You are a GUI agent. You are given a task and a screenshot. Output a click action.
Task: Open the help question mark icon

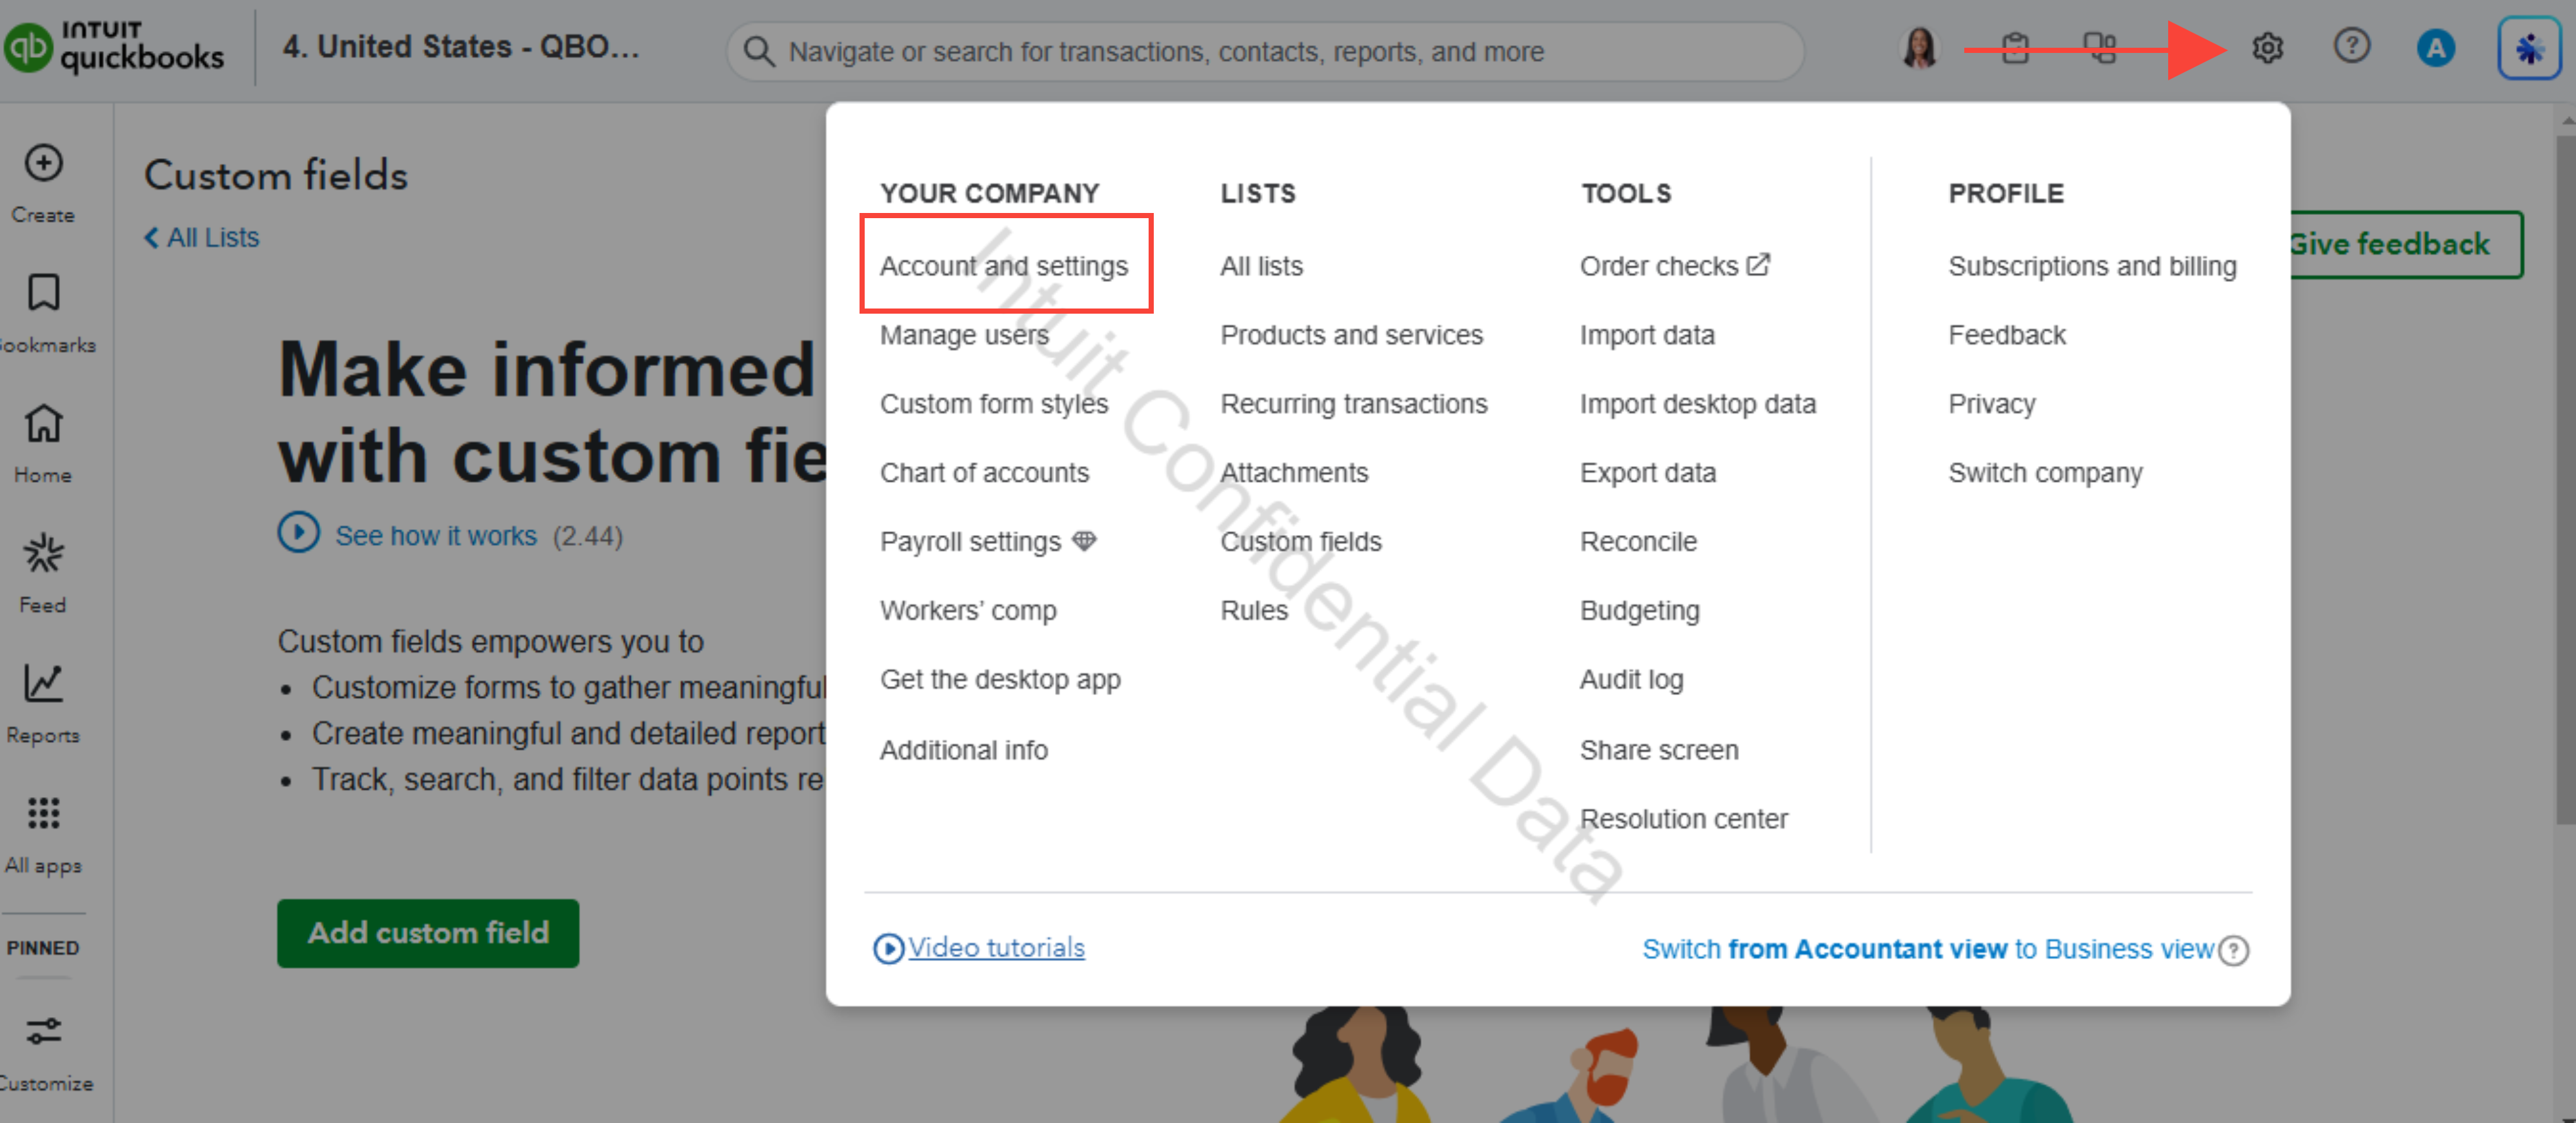coord(2351,46)
